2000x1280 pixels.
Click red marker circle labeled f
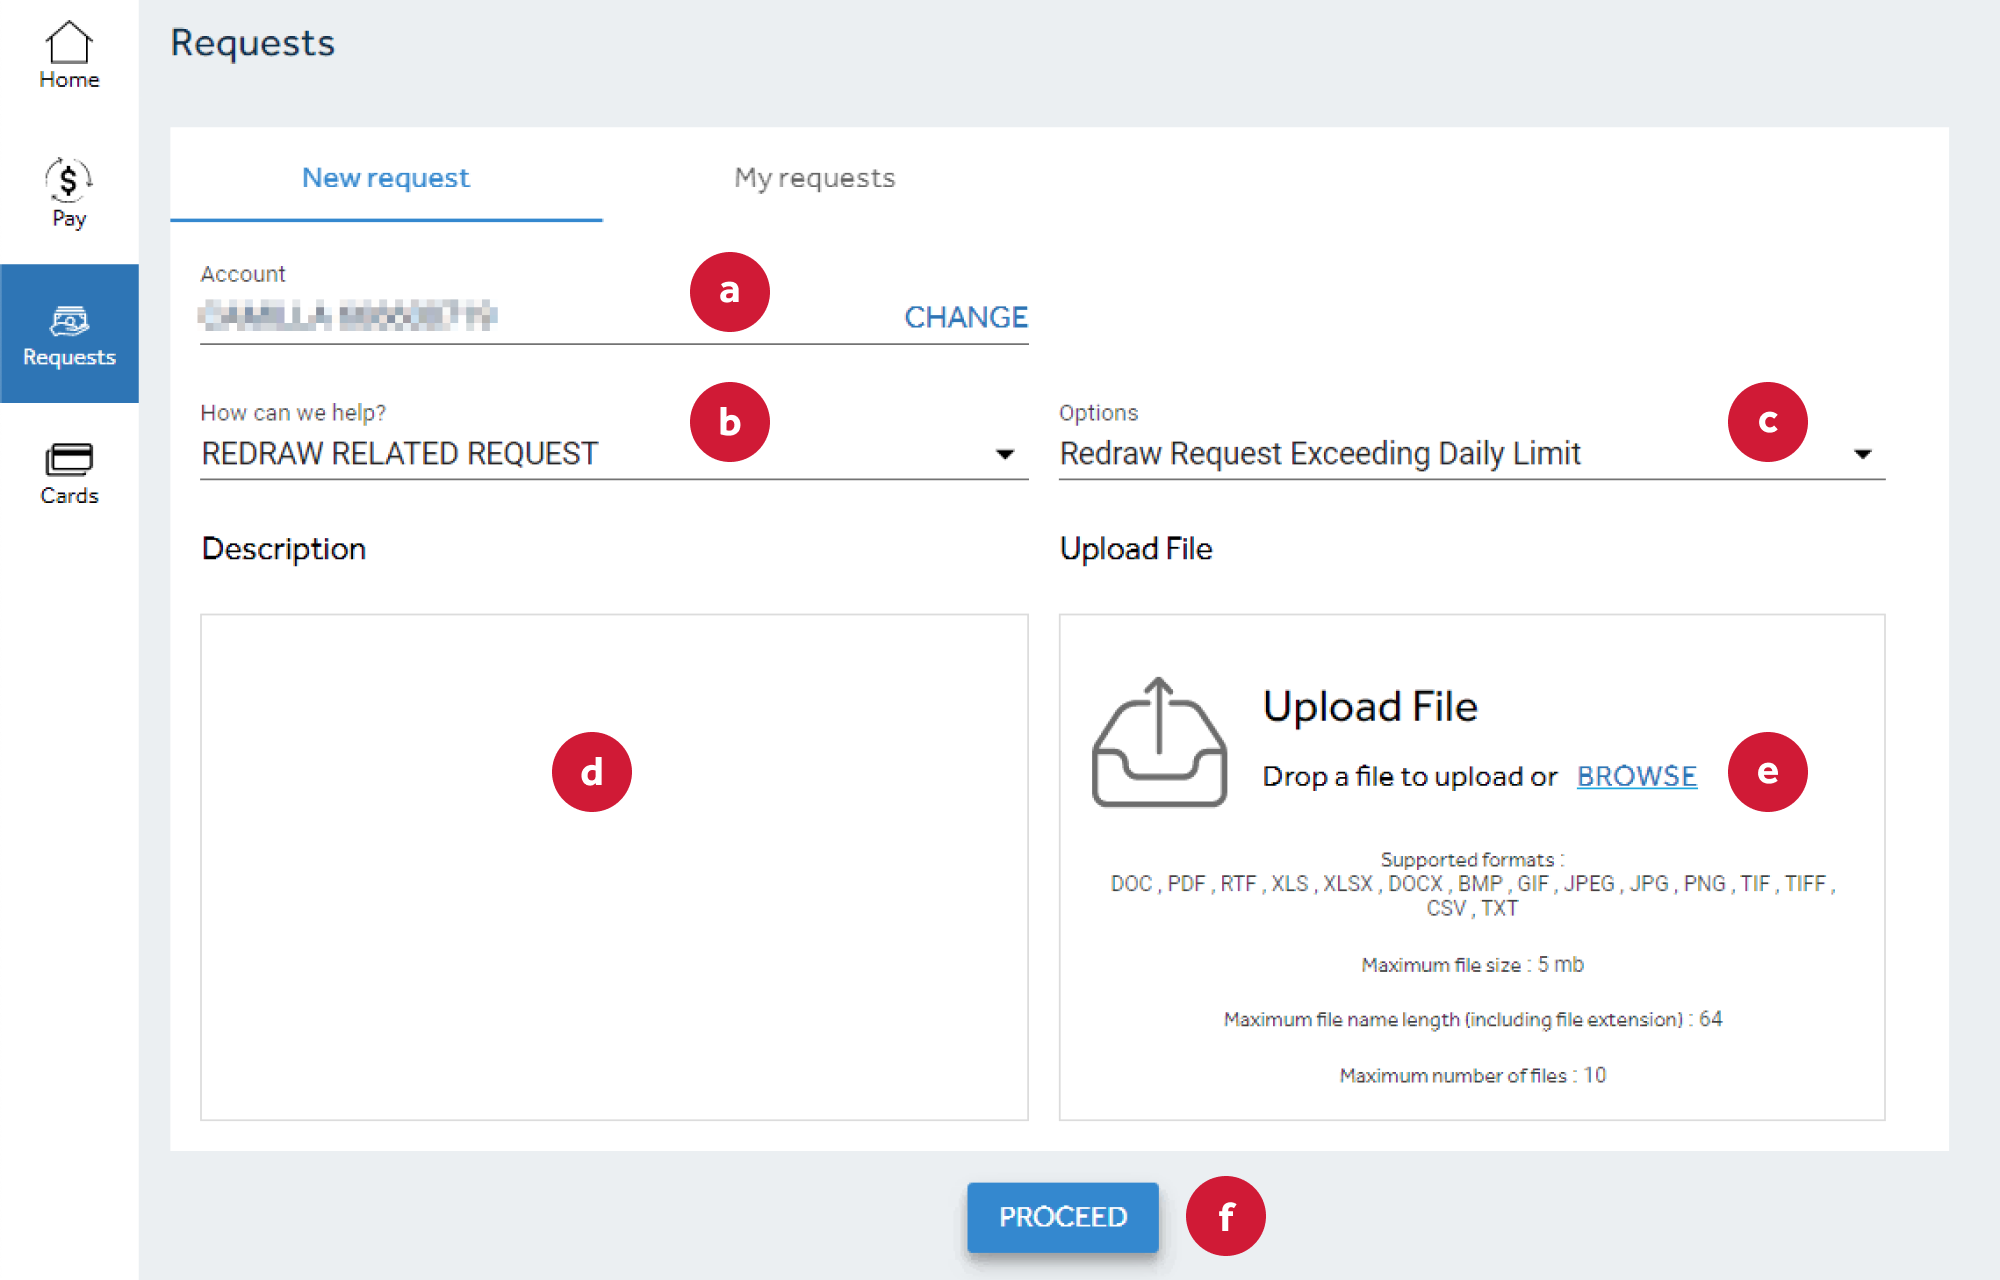click(x=1226, y=1216)
